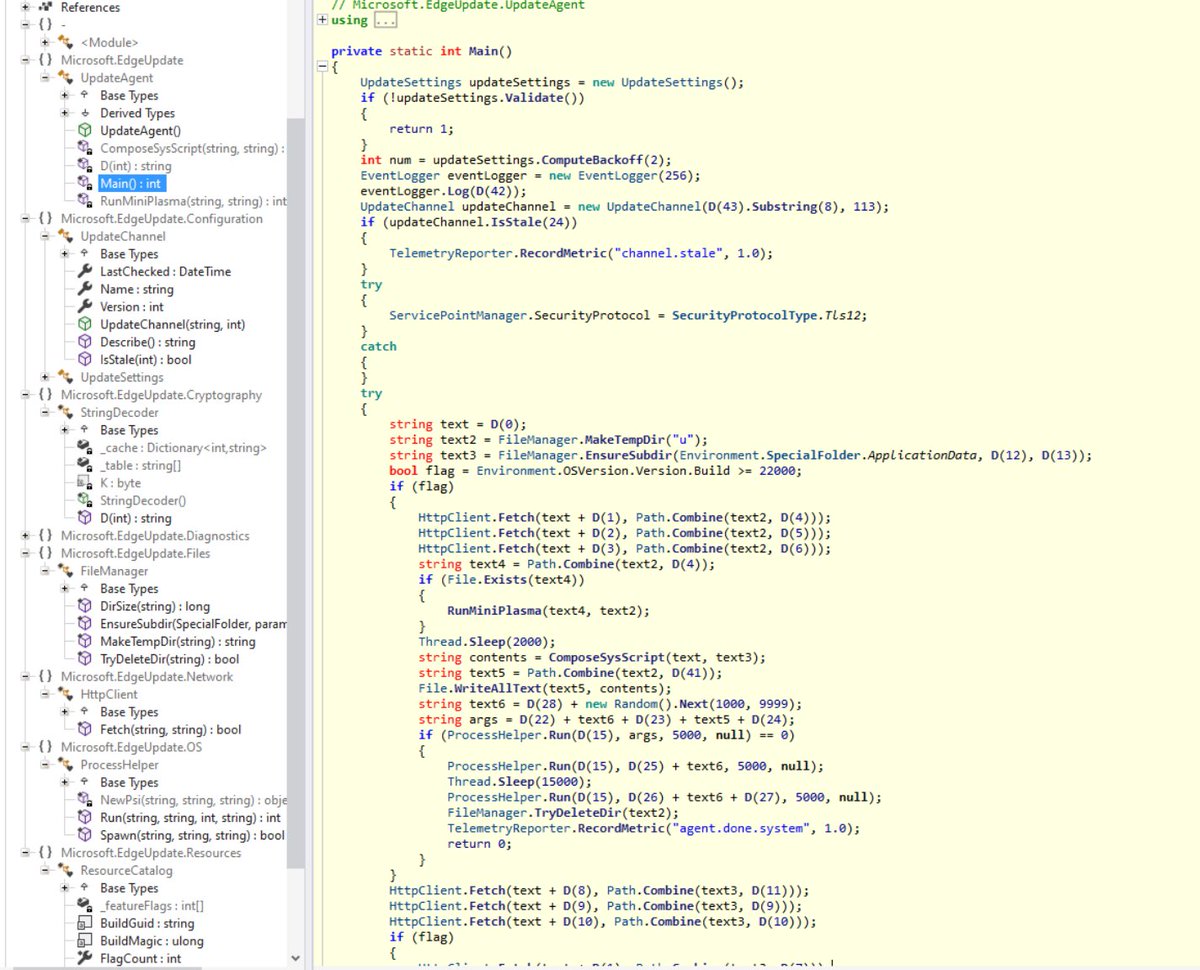This screenshot has width=1200, height=970.
Task: Click the EnsureSubdir method icon in tree
Action: [x=86, y=624]
